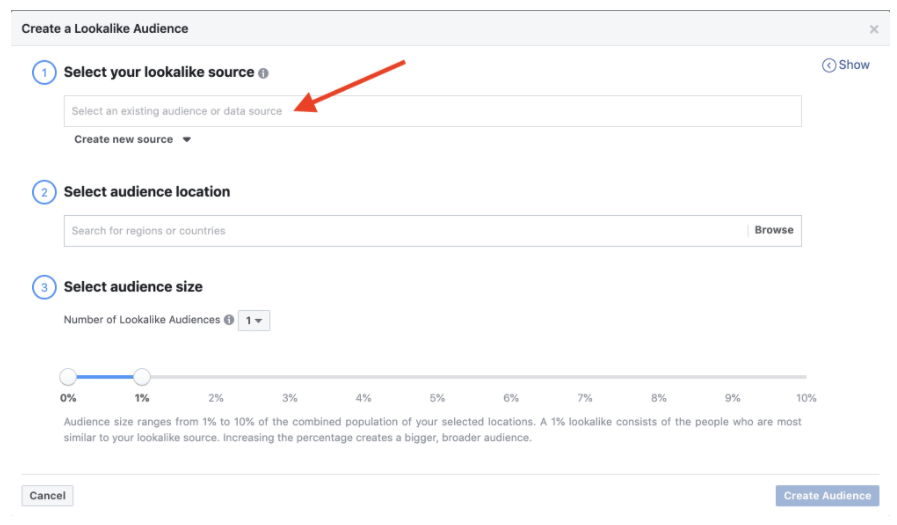The width and height of the screenshot is (897, 525).
Task: Click info icon next to Number of Lookalike Audiences
Action: [229, 320]
